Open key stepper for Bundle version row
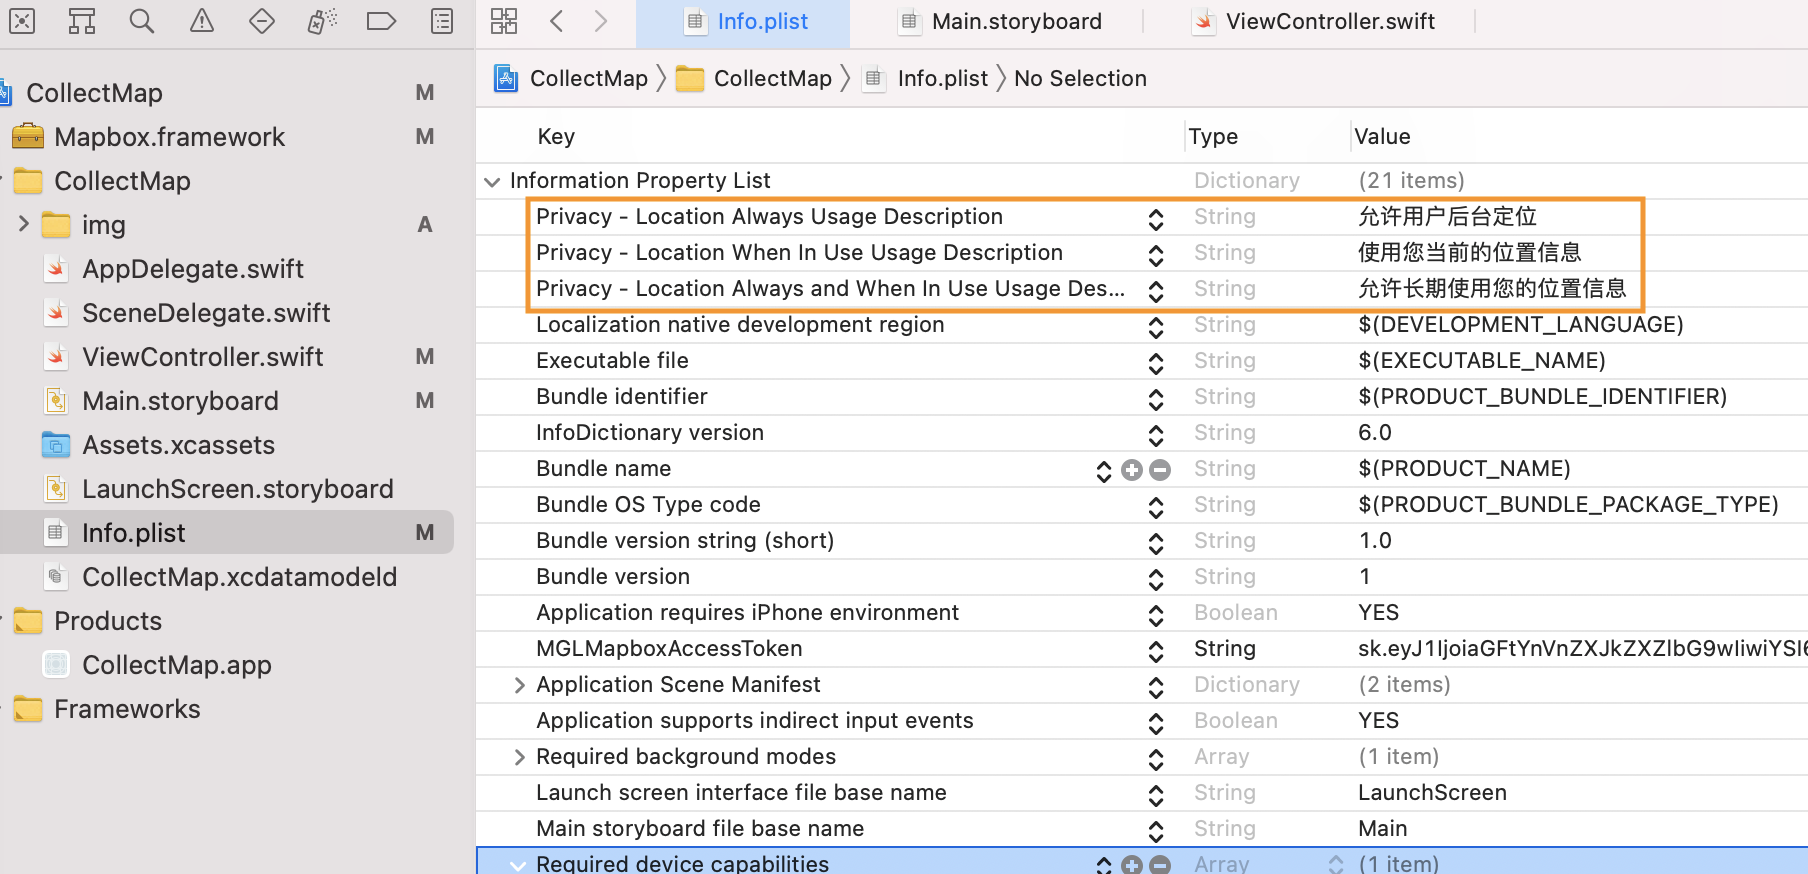The image size is (1808, 874). click(1156, 579)
